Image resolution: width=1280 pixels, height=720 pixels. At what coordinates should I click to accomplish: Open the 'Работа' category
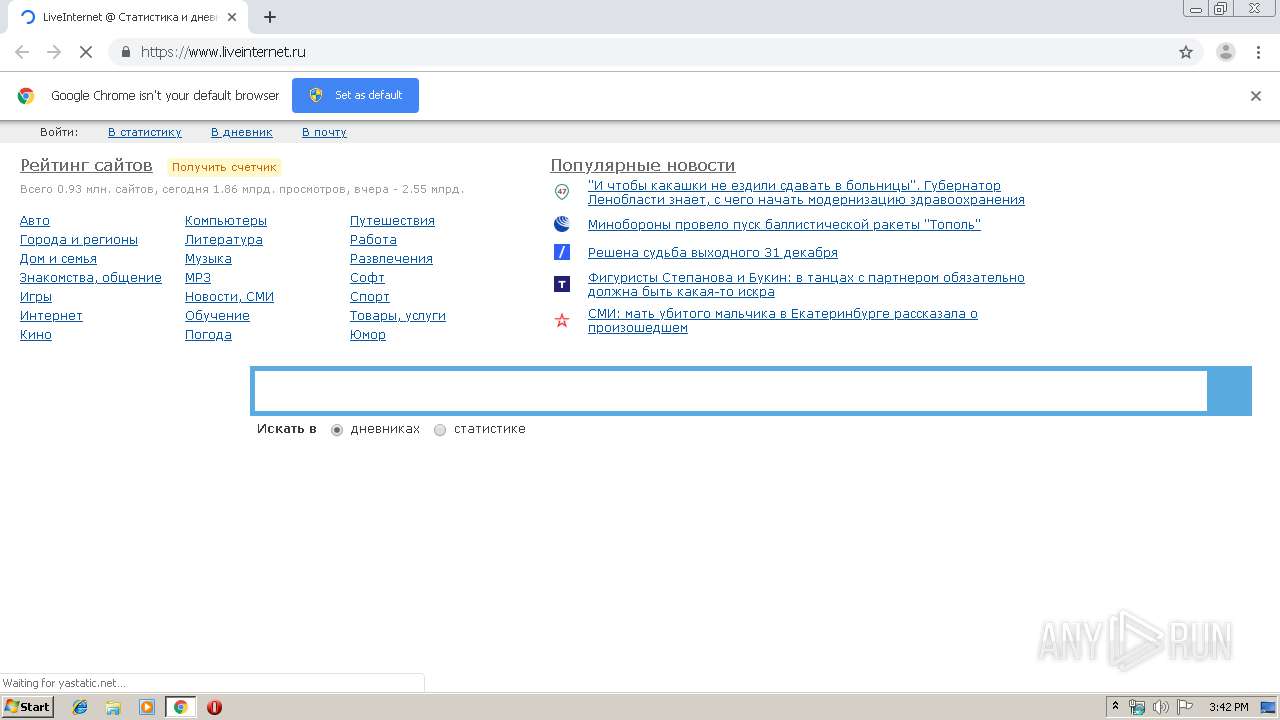[373, 240]
